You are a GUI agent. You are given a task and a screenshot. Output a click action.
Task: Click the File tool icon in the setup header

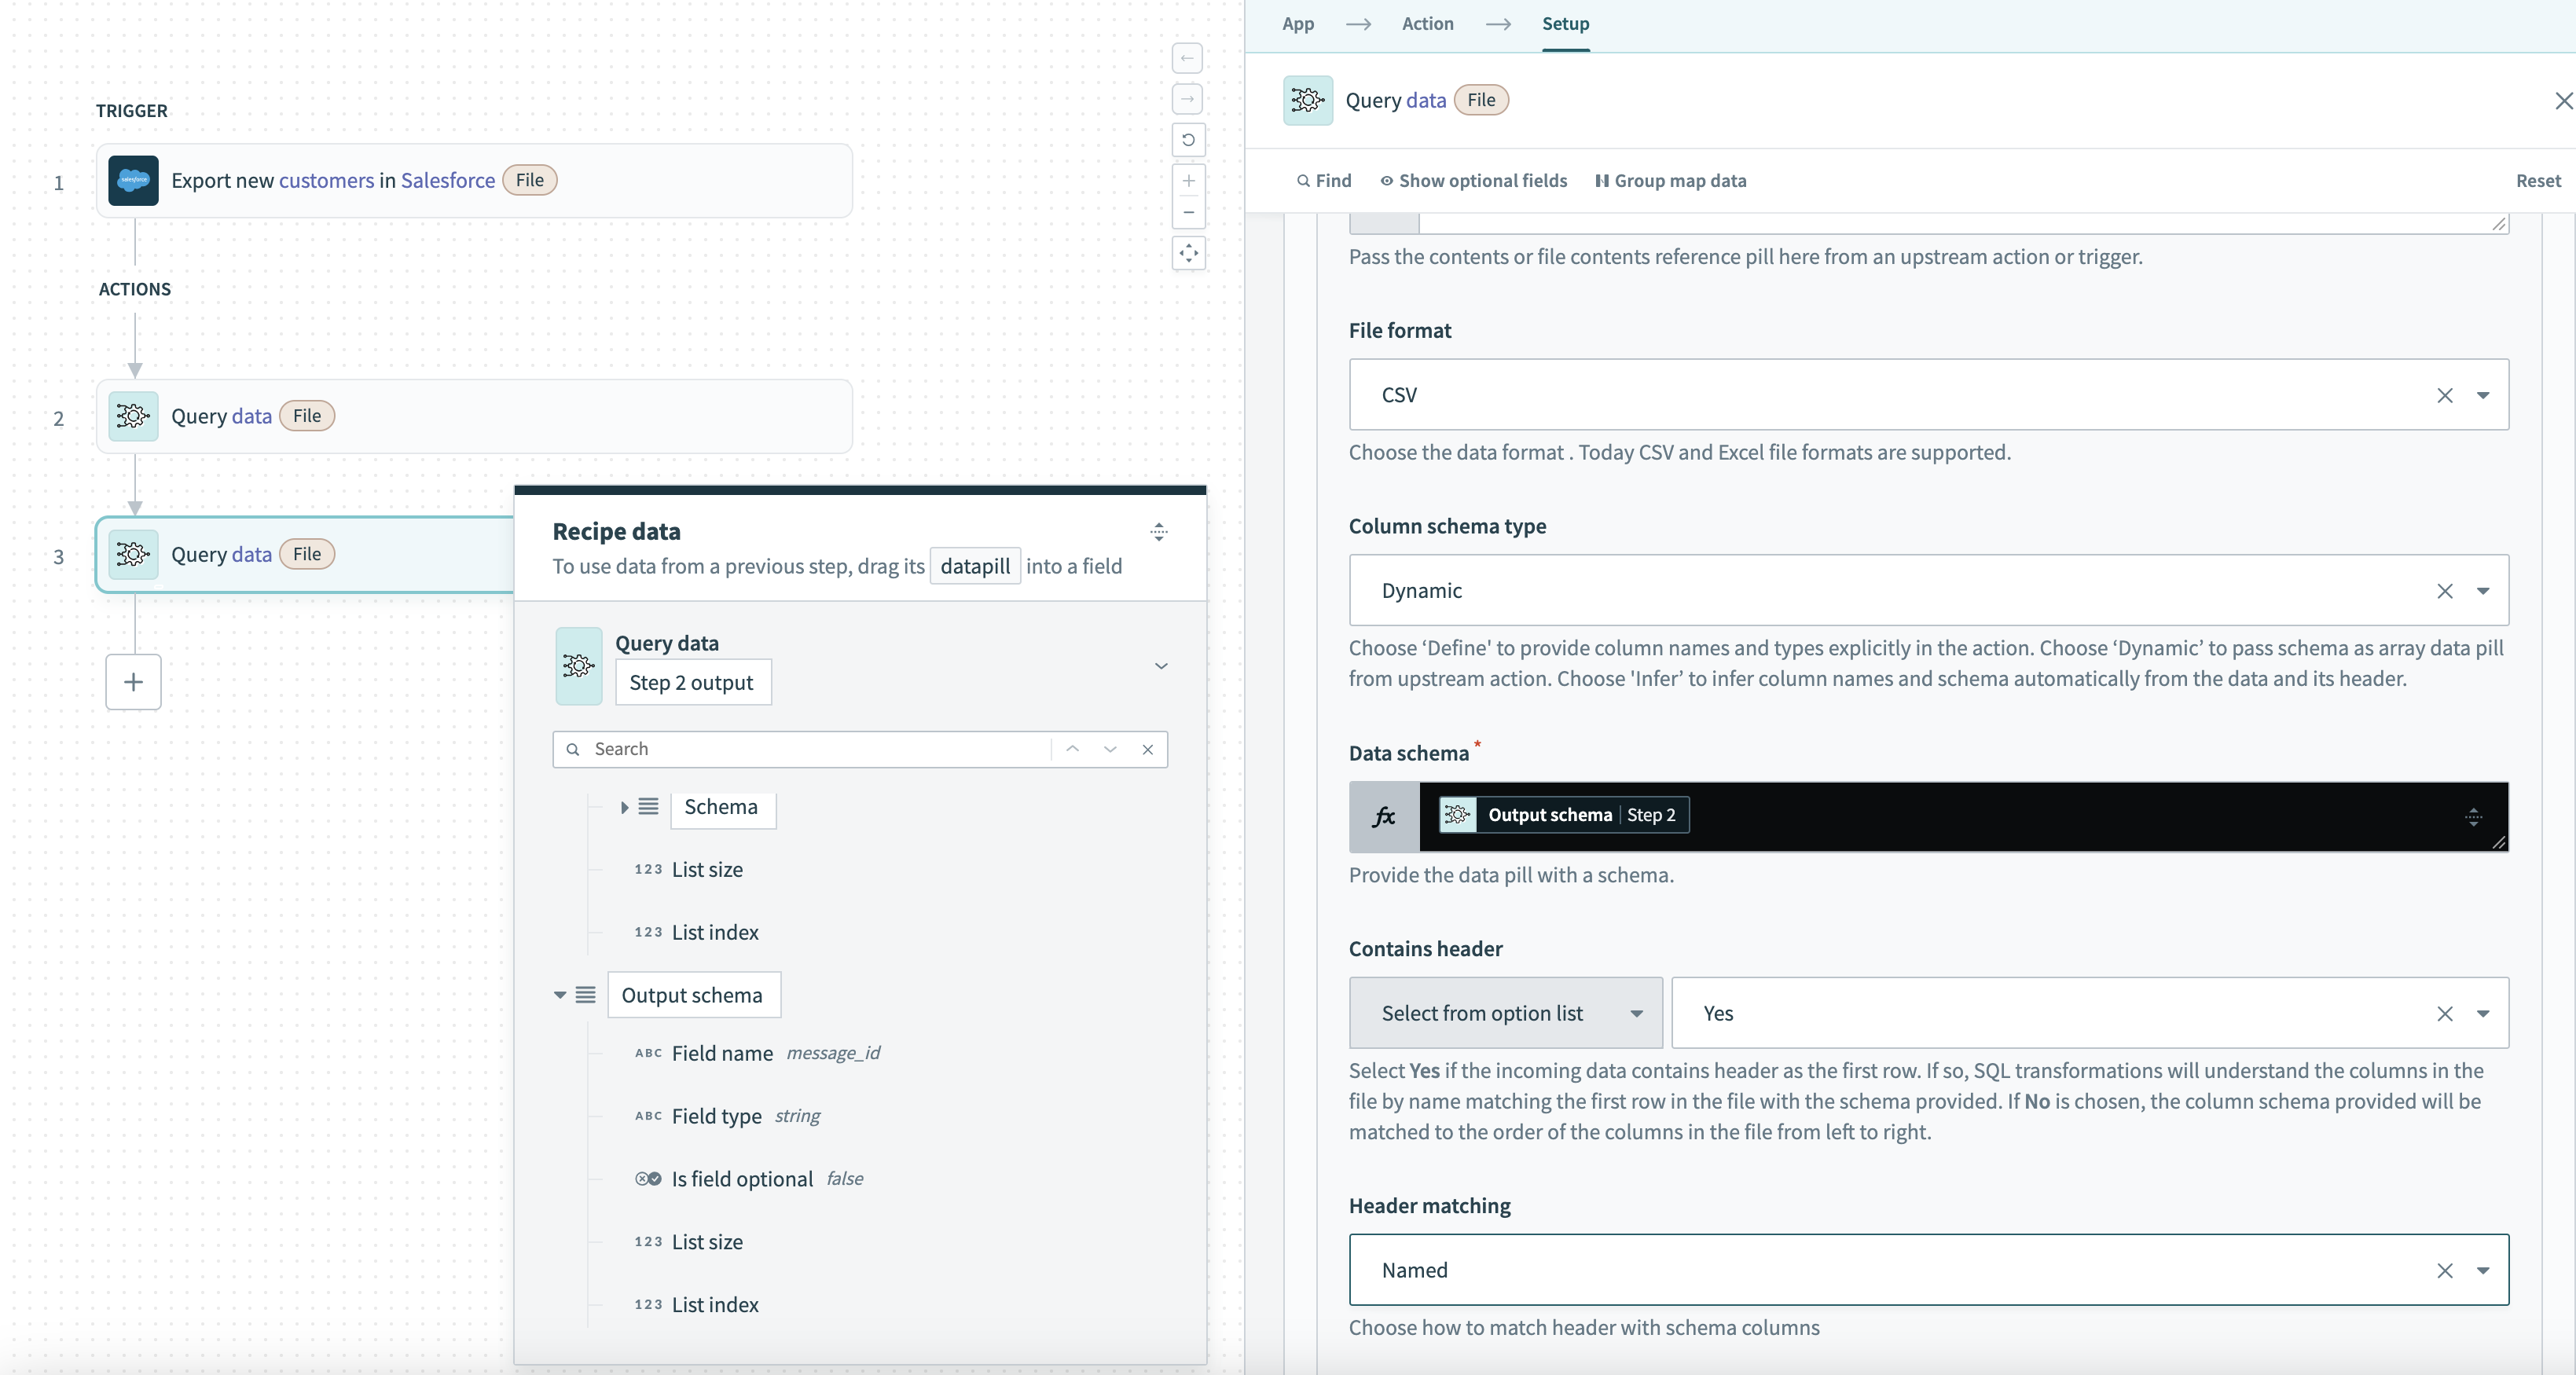pos(1305,99)
